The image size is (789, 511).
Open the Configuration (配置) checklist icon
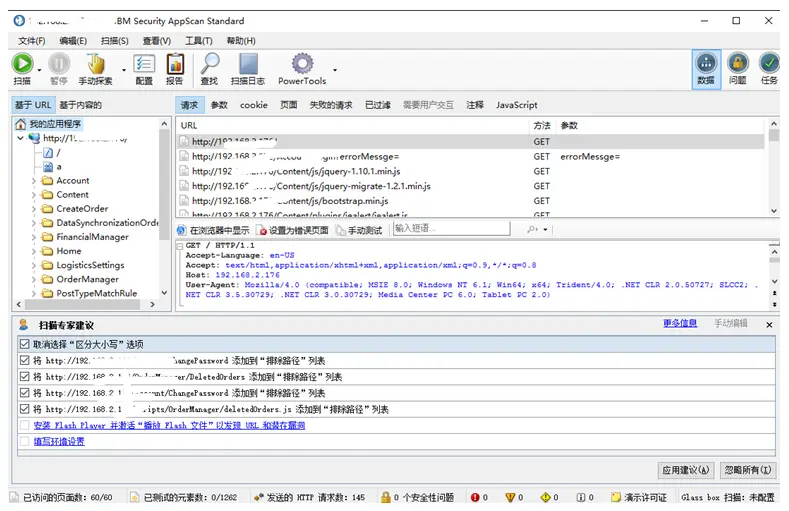(x=144, y=64)
